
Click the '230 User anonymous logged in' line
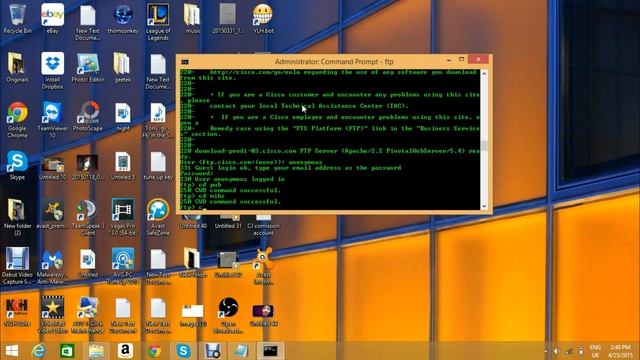click(233, 179)
